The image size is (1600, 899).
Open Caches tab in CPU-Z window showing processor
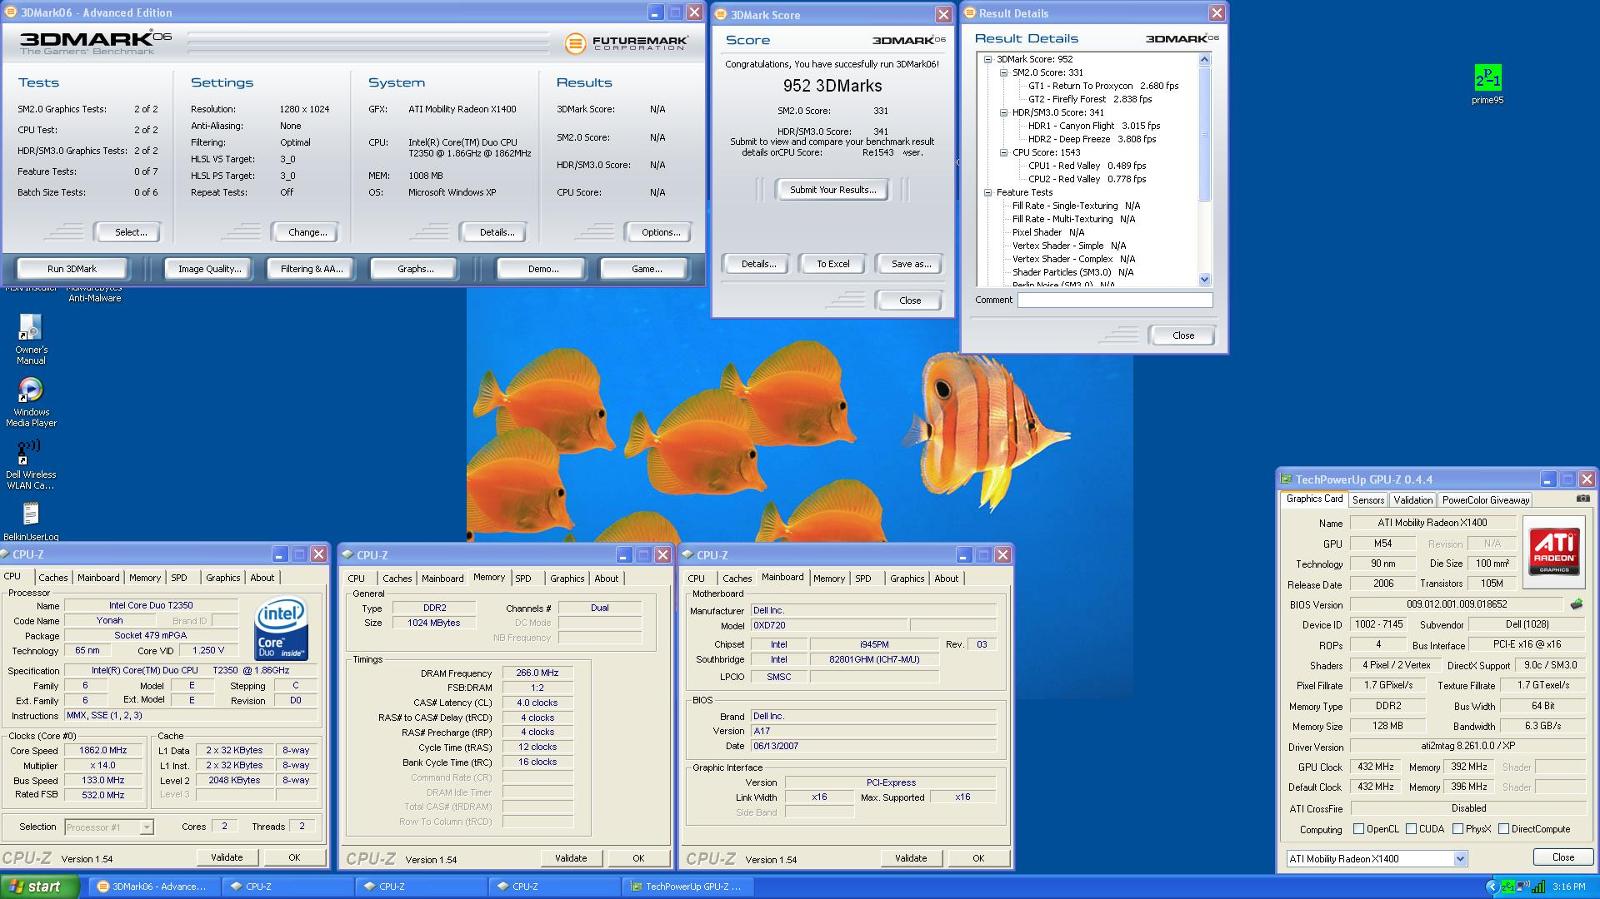(x=53, y=578)
